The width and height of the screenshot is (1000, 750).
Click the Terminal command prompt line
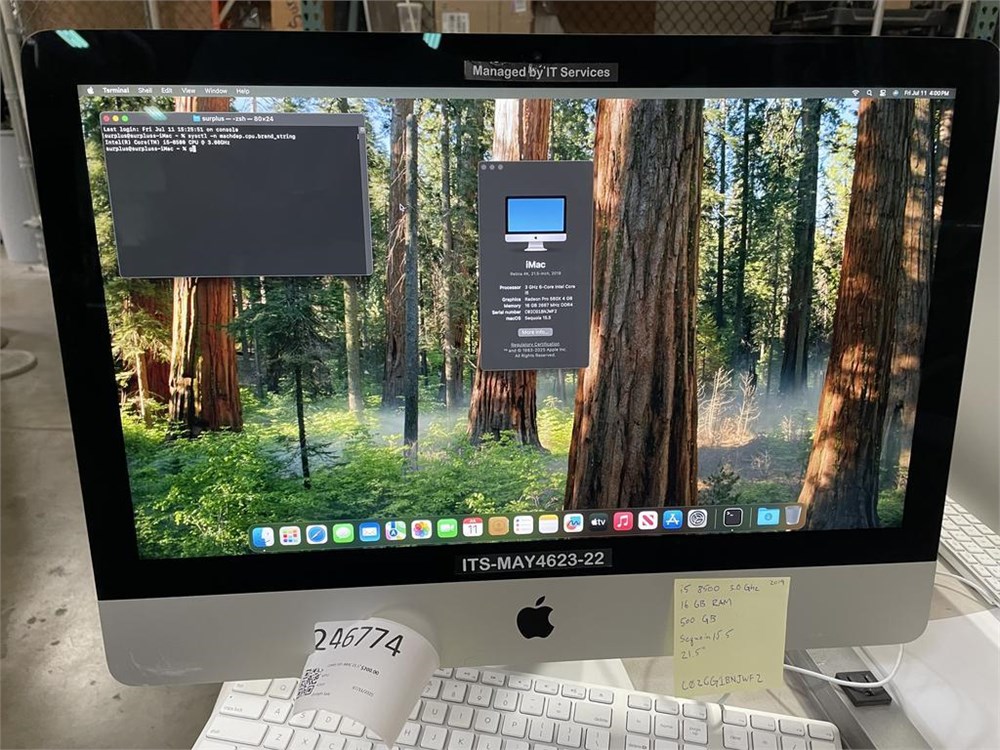pyautogui.click(x=151, y=149)
